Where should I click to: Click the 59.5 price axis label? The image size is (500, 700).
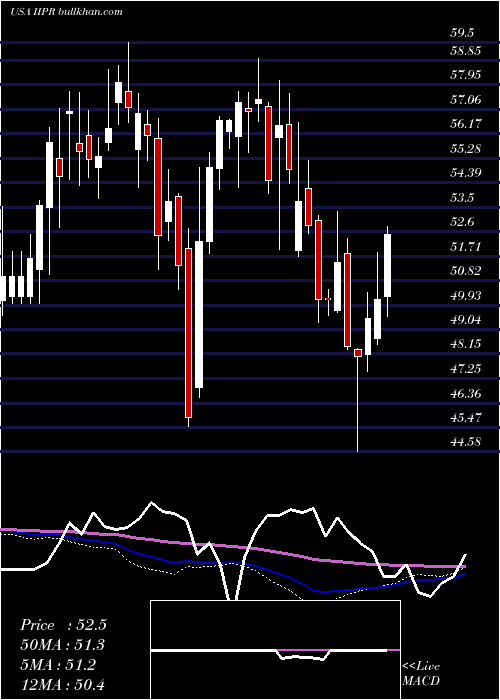pyautogui.click(x=462, y=33)
